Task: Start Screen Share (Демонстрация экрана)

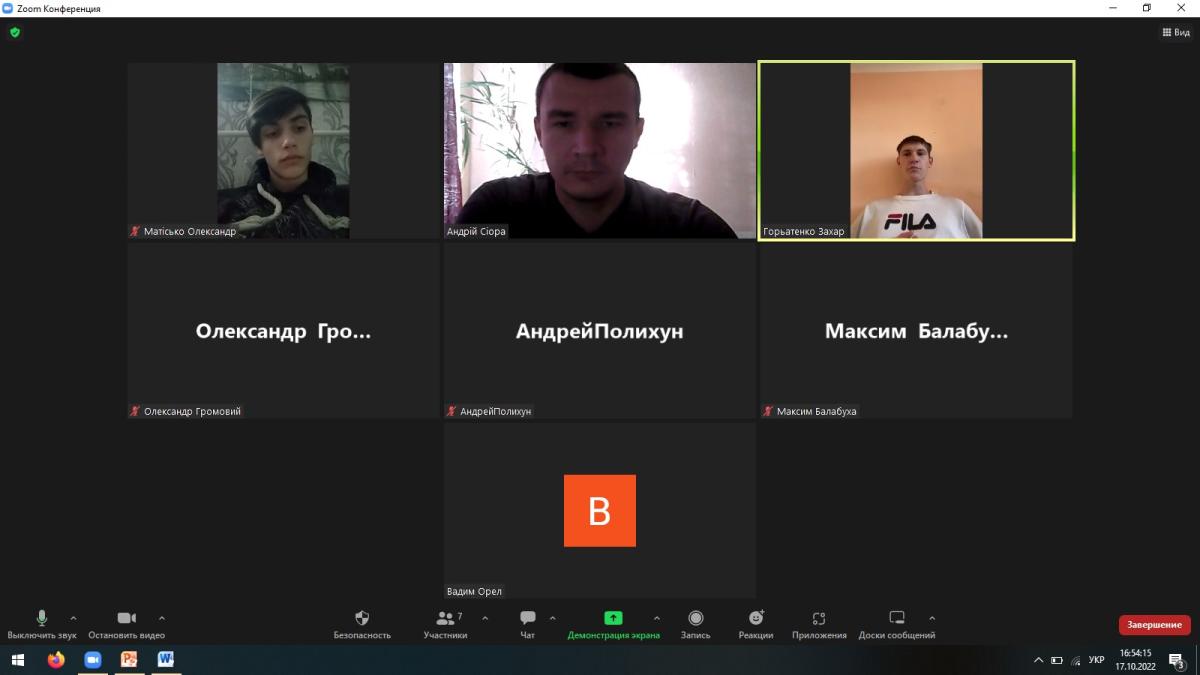Action: pos(613,619)
